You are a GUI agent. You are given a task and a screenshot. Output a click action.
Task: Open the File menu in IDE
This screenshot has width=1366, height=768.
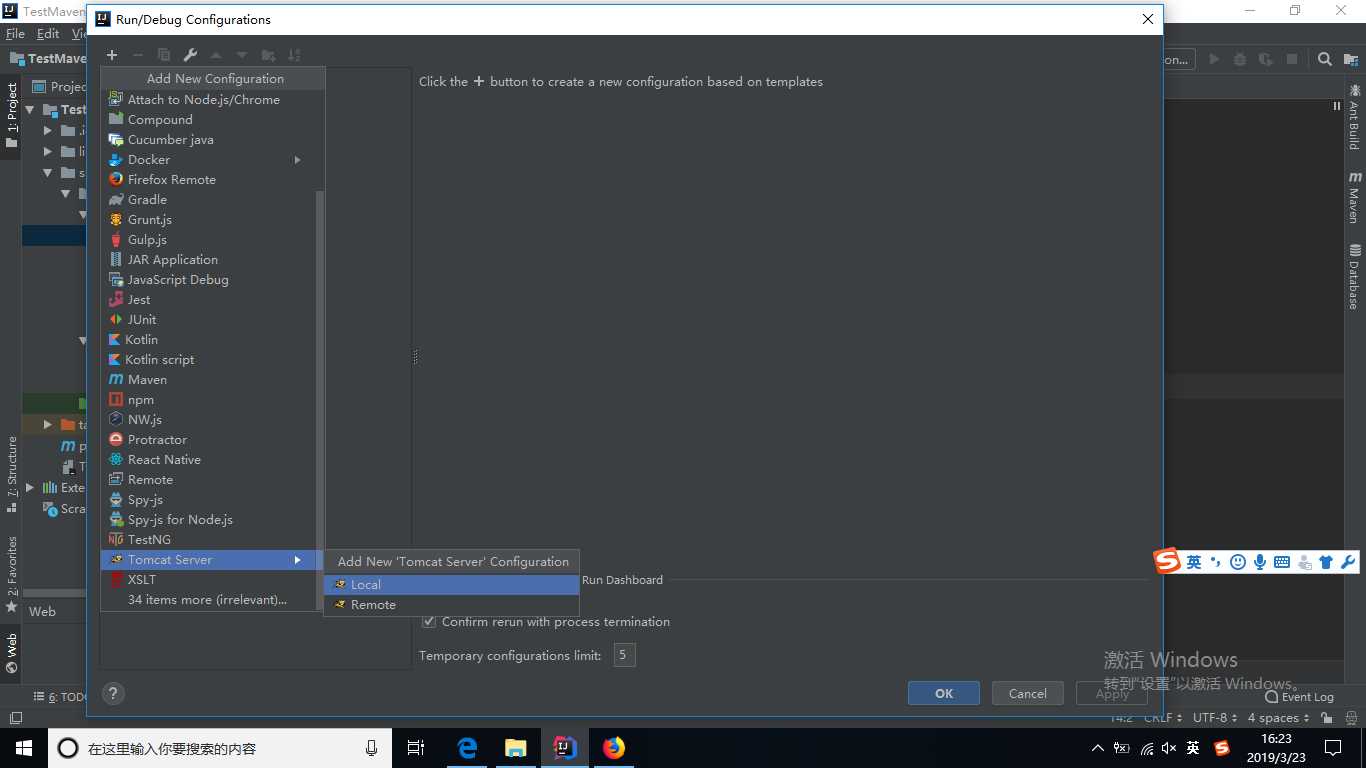15,34
